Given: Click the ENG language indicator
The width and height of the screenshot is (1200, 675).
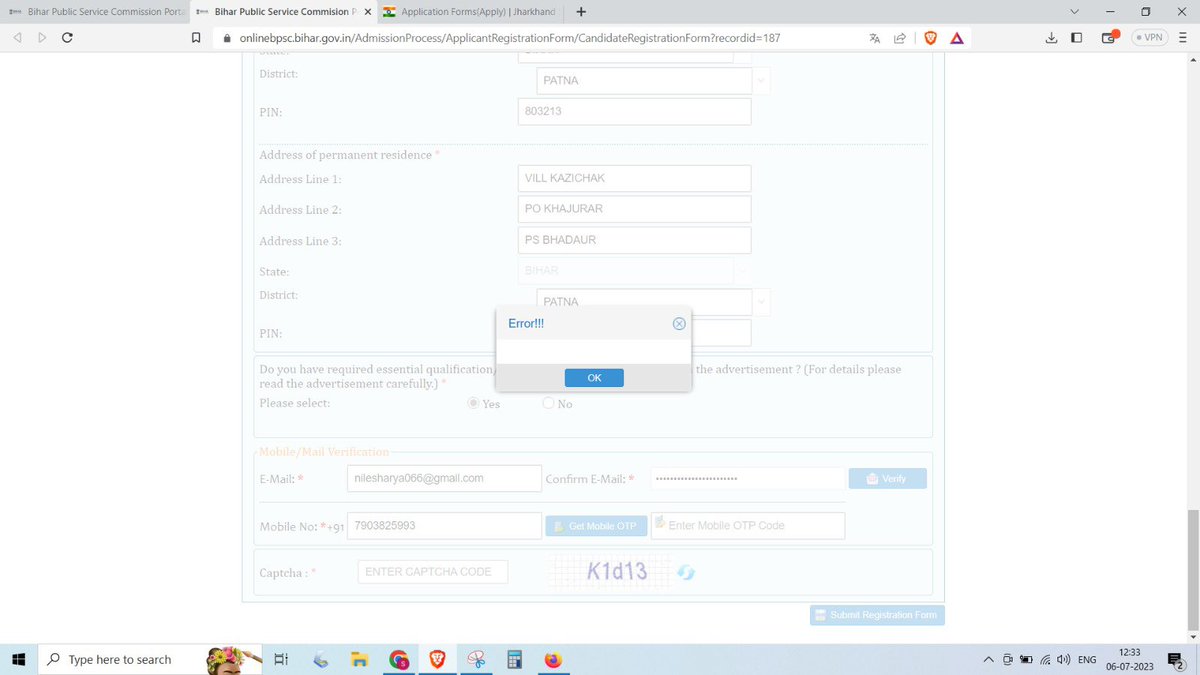Looking at the screenshot, I should [x=1088, y=659].
